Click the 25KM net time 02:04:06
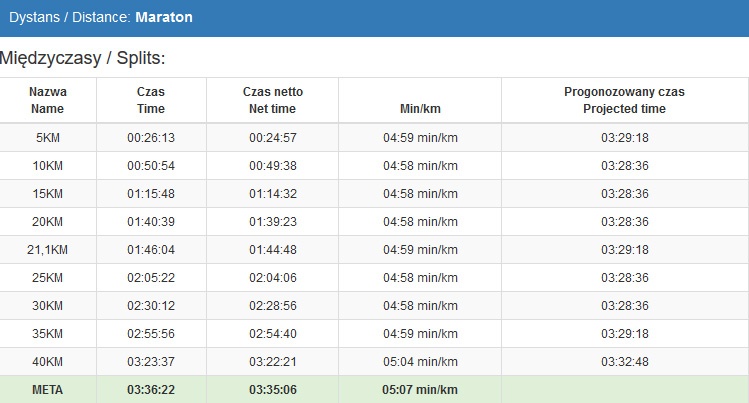 272,278
